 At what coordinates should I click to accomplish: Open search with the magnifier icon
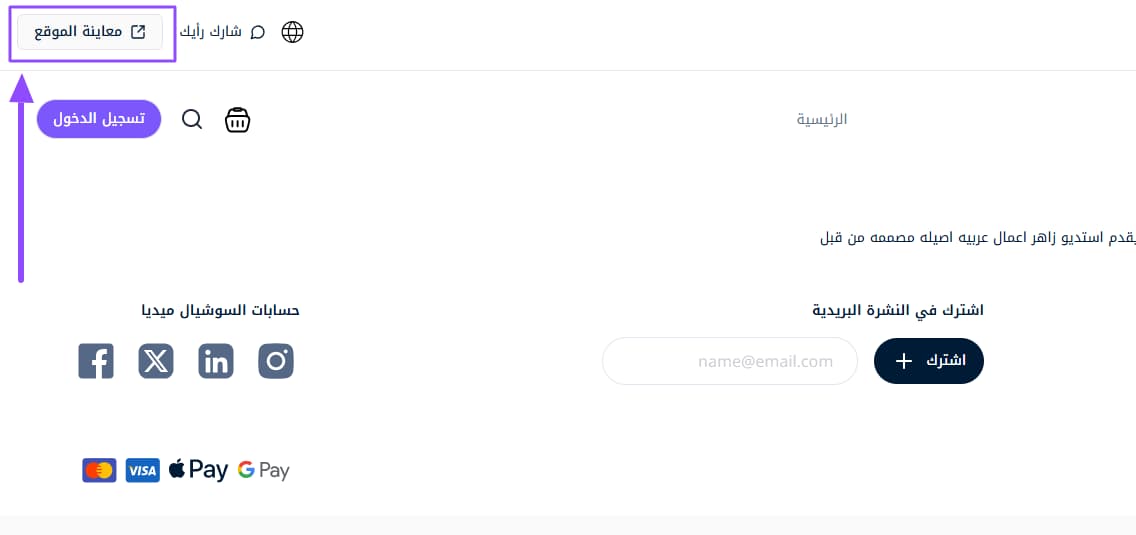(x=192, y=120)
